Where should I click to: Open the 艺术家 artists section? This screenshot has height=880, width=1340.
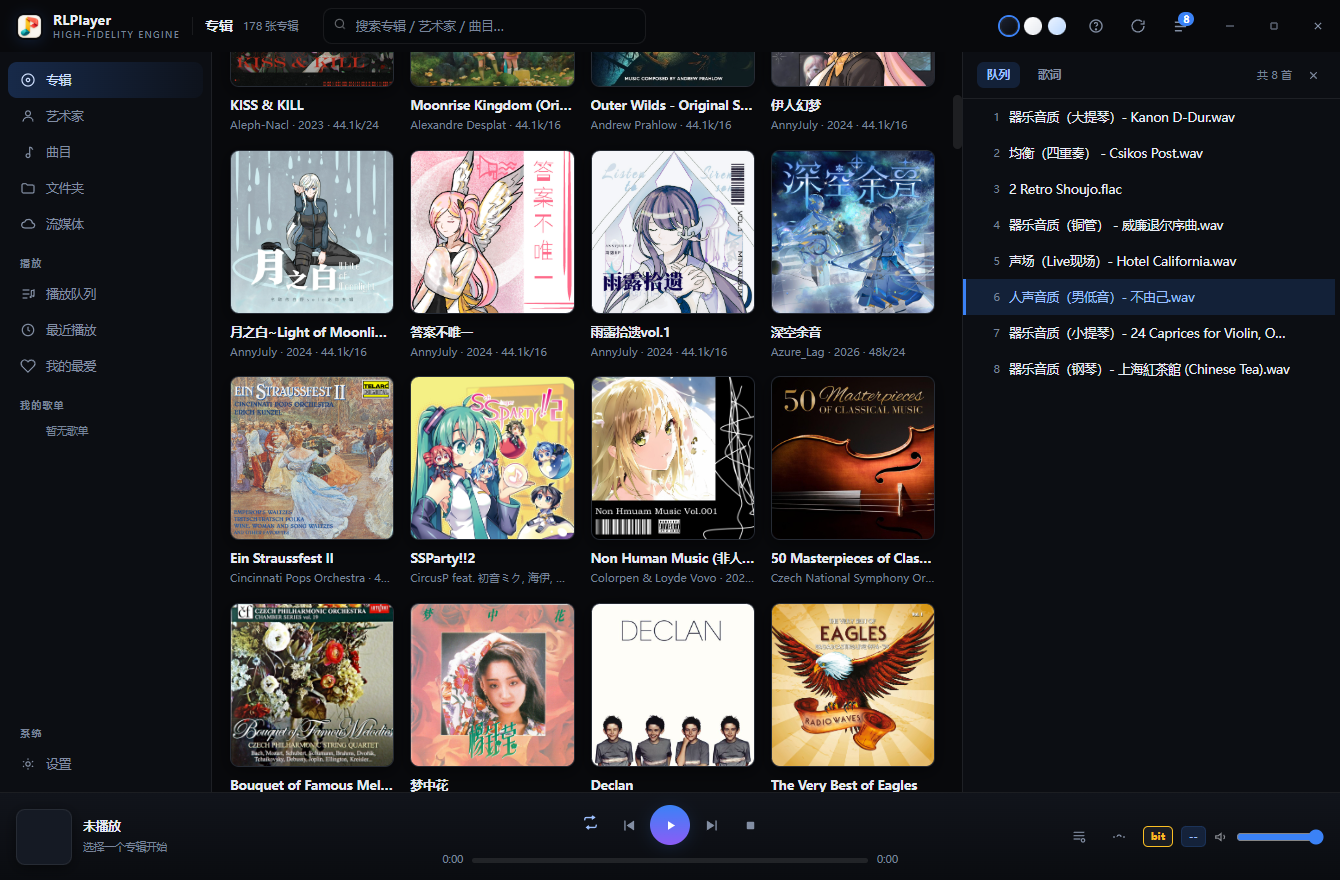(x=105, y=116)
